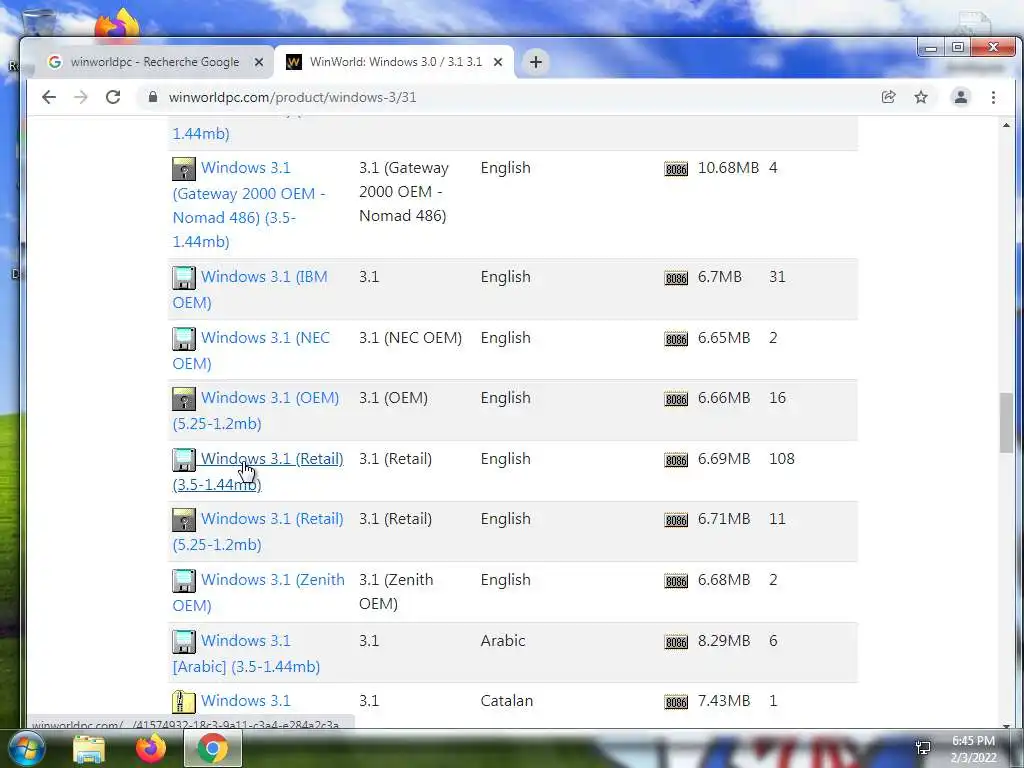
Task: Open the Catalan row's Windows 3.1 link
Action: point(246,701)
